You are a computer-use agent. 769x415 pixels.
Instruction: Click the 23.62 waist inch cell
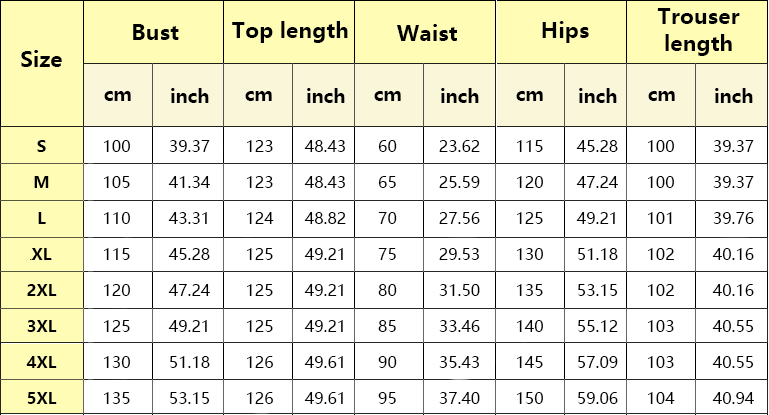point(460,145)
